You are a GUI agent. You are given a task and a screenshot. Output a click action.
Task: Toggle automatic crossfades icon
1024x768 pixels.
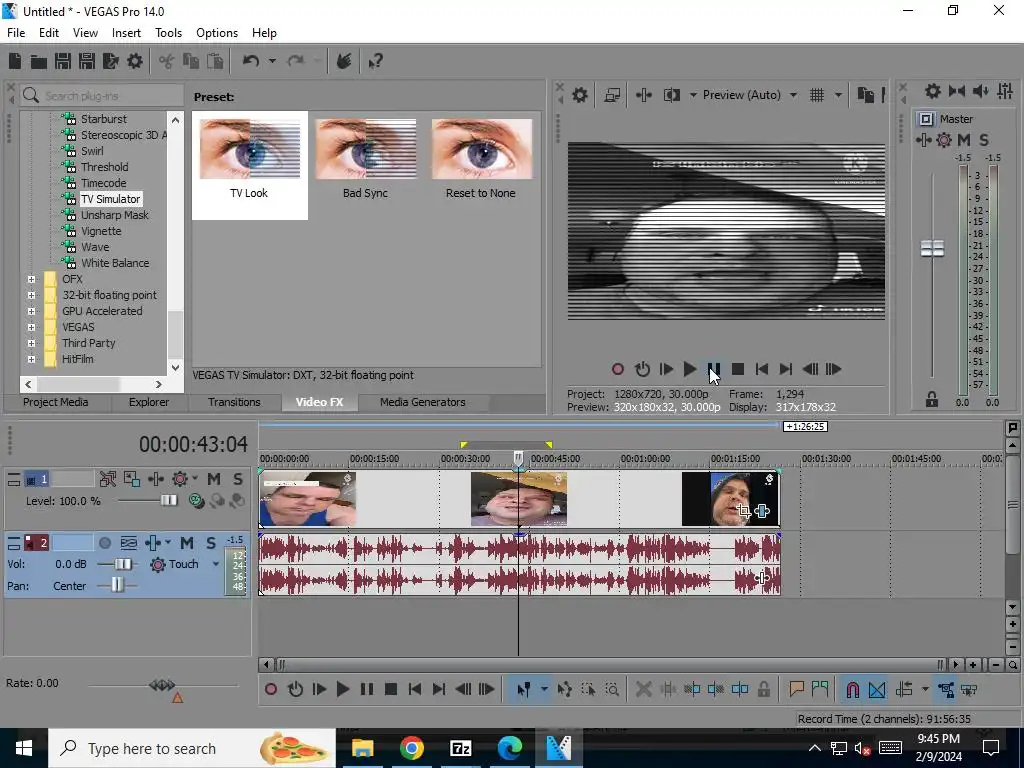pyautogui.click(x=877, y=689)
